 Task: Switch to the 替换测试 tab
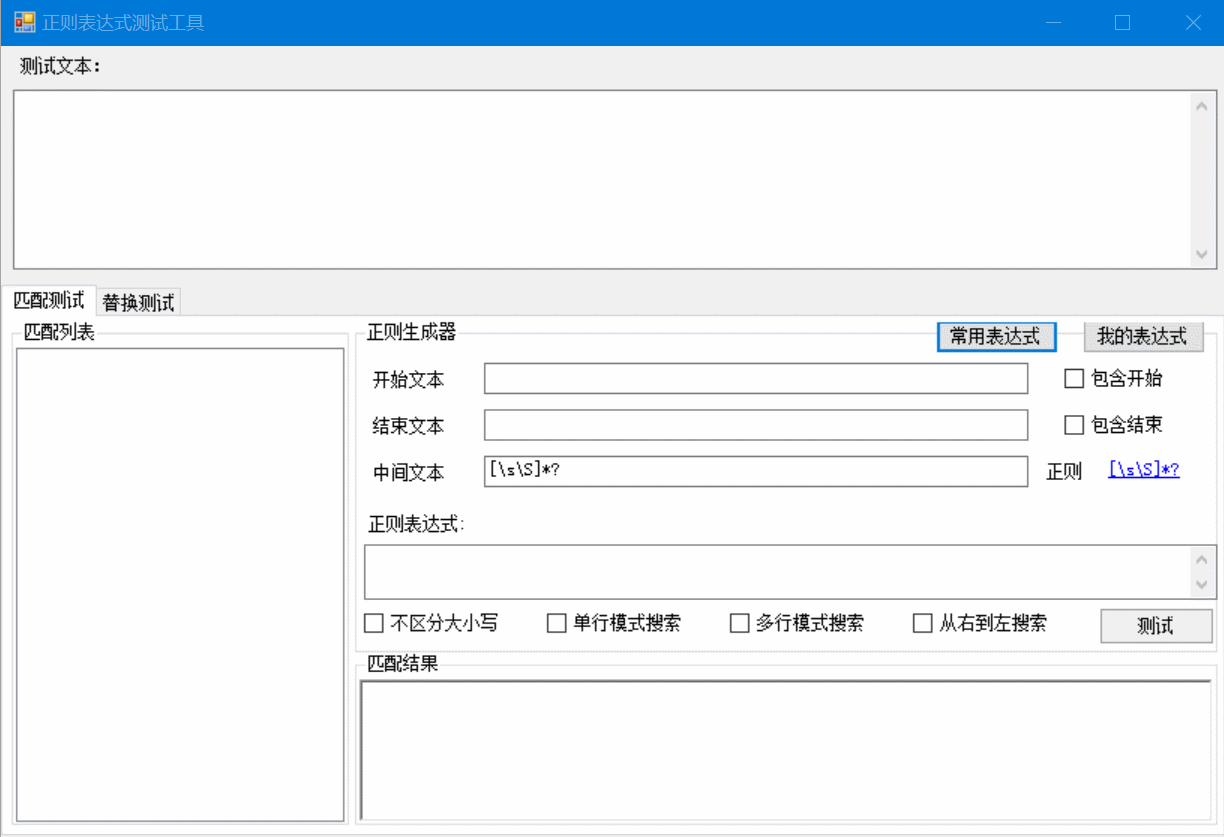[139, 302]
